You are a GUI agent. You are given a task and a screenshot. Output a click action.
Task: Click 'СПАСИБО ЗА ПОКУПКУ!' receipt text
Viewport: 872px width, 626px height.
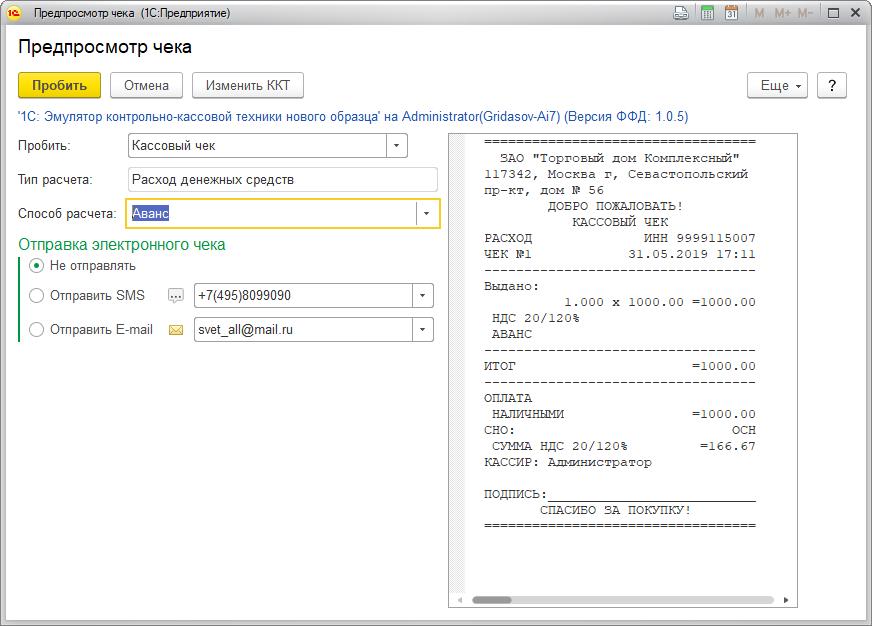click(616, 510)
